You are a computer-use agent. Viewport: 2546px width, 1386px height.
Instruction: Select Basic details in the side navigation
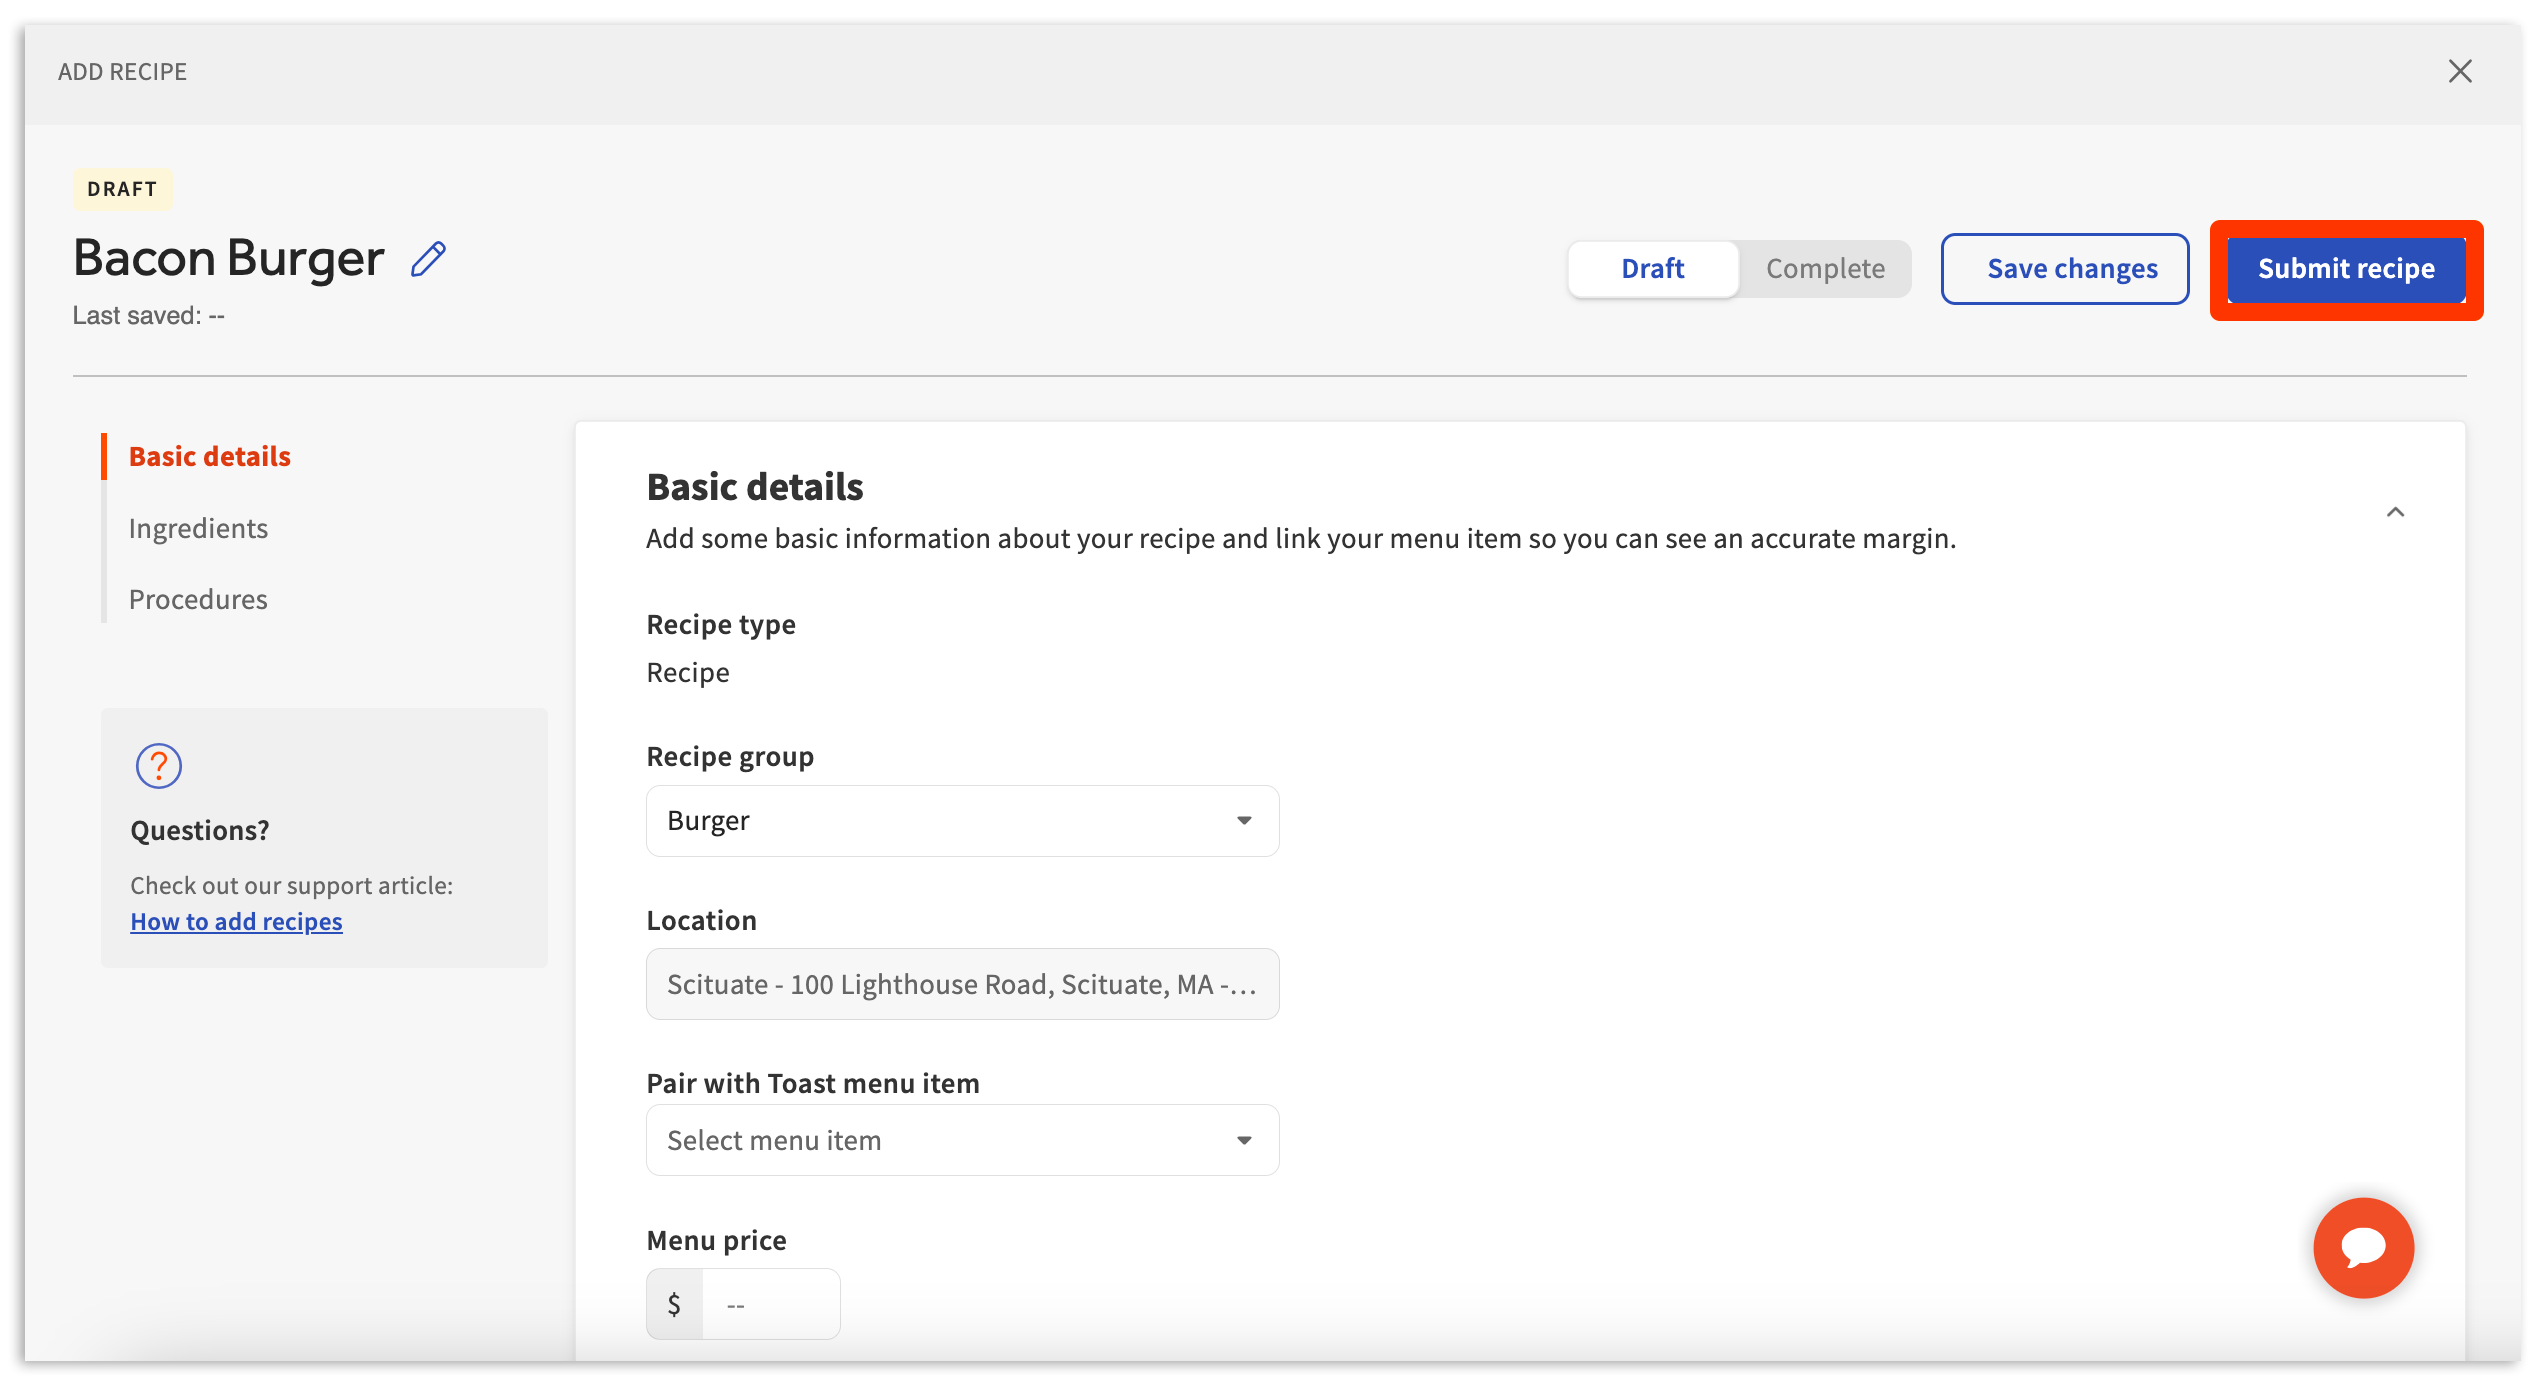coord(209,457)
